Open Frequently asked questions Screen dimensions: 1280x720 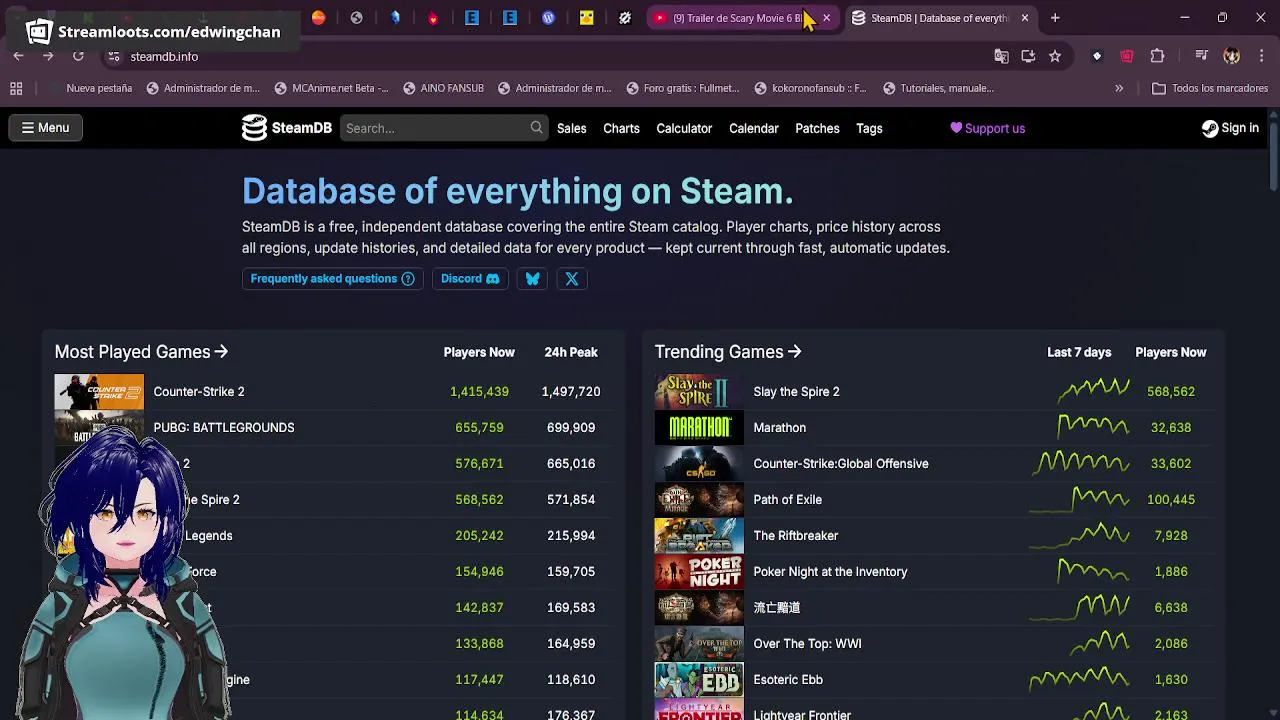click(x=332, y=279)
